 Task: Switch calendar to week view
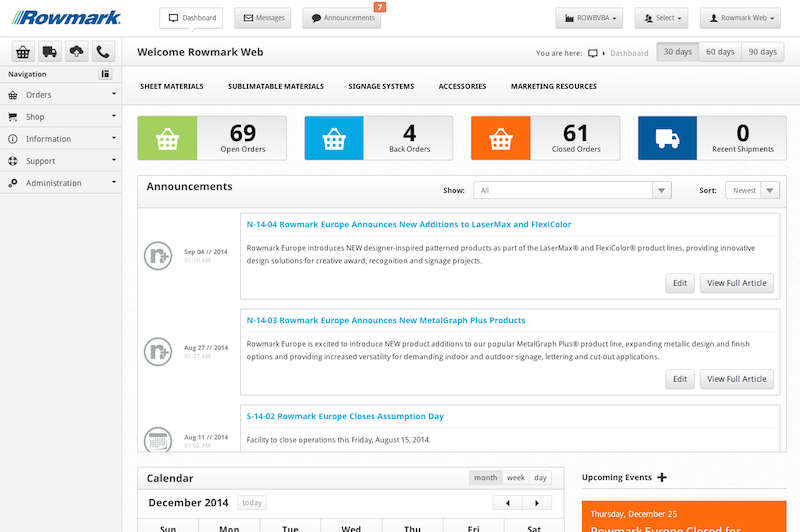click(x=515, y=477)
